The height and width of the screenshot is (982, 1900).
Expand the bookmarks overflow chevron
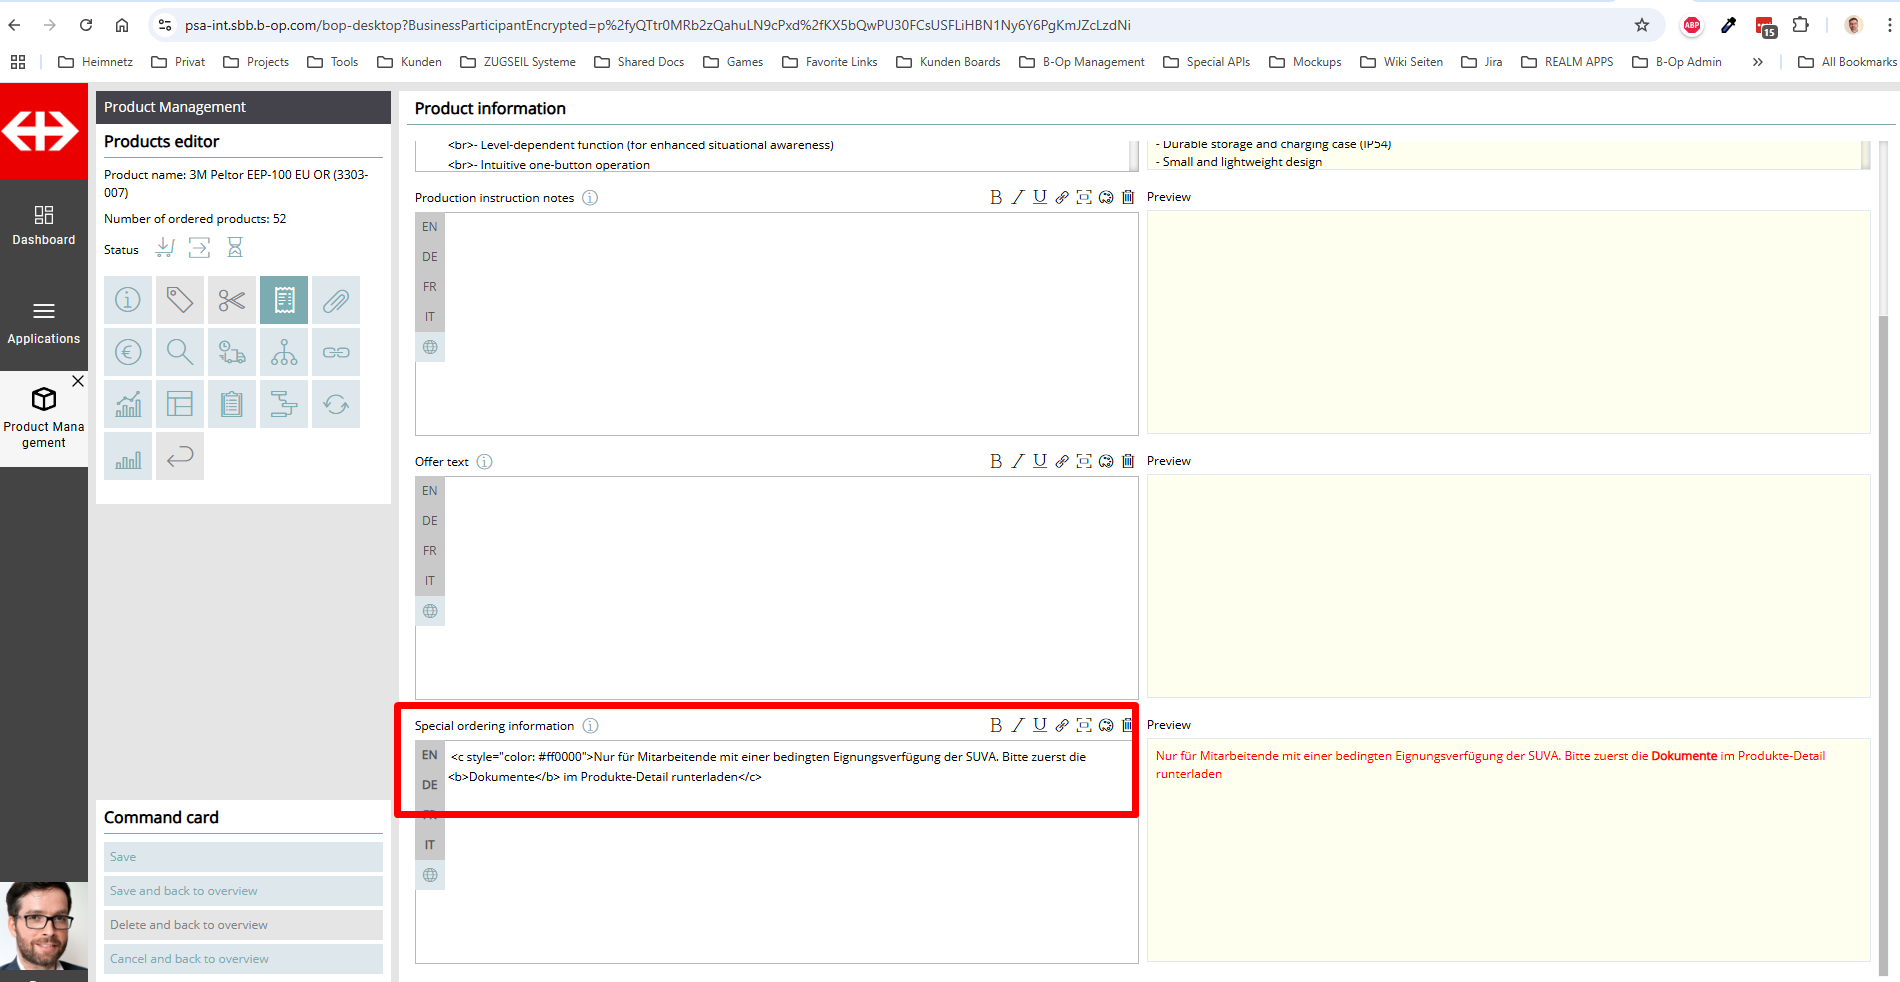1757,62
